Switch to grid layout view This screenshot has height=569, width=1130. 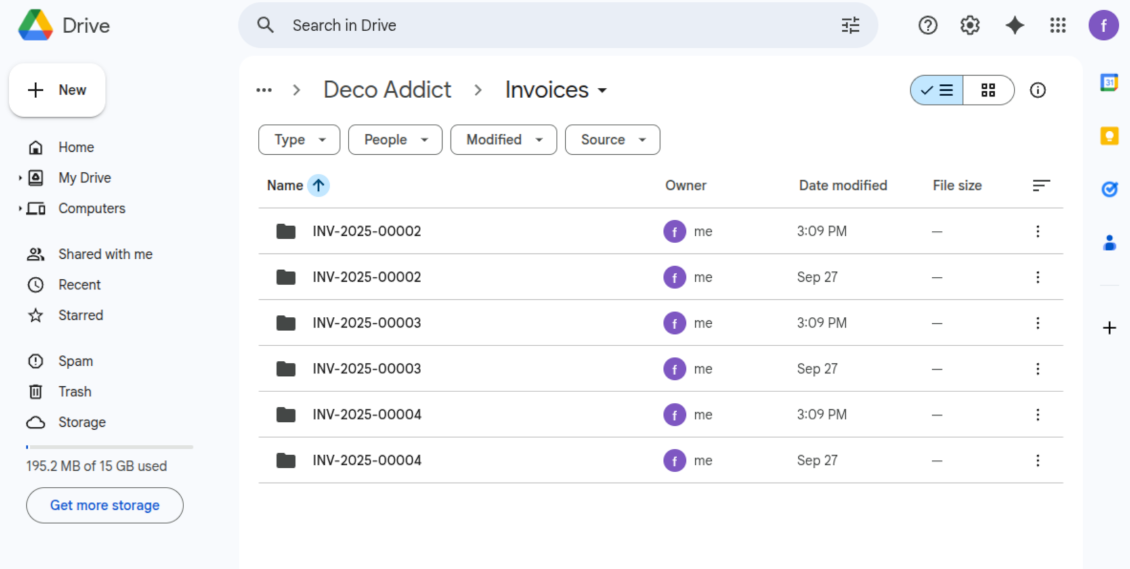coord(988,91)
